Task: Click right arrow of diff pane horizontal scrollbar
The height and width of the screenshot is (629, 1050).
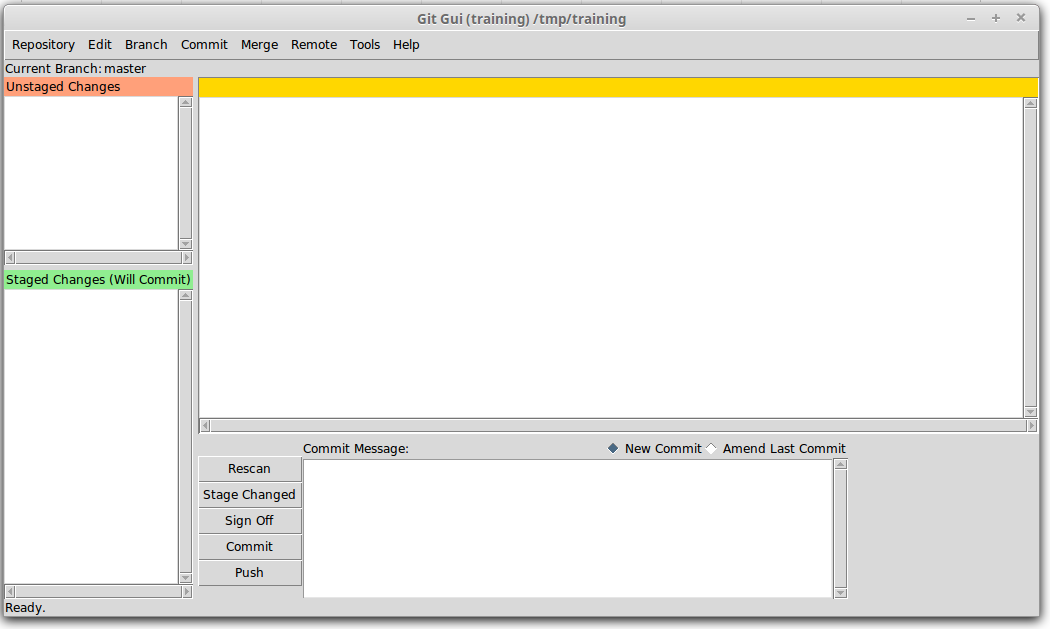Action: pos(1031,426)
